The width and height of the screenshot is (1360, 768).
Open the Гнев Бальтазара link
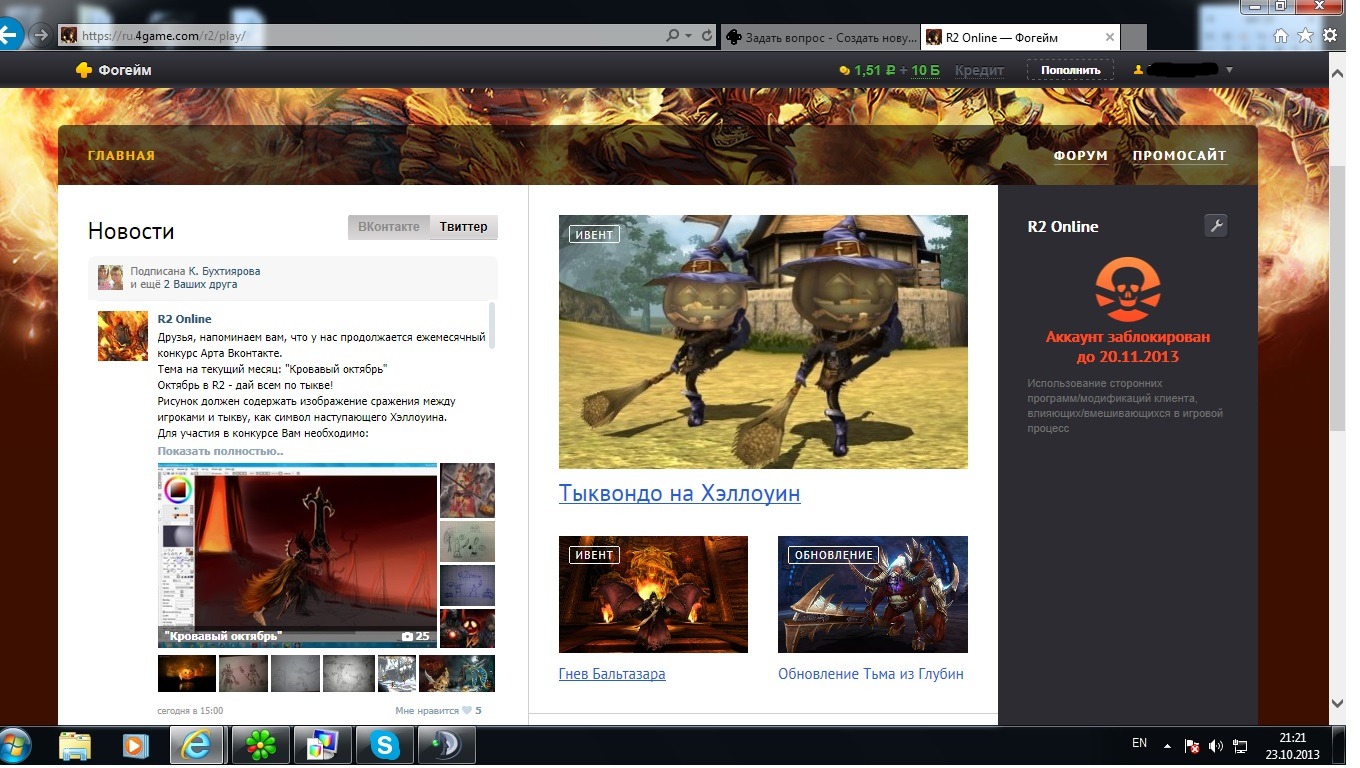[x=612, y=674]
